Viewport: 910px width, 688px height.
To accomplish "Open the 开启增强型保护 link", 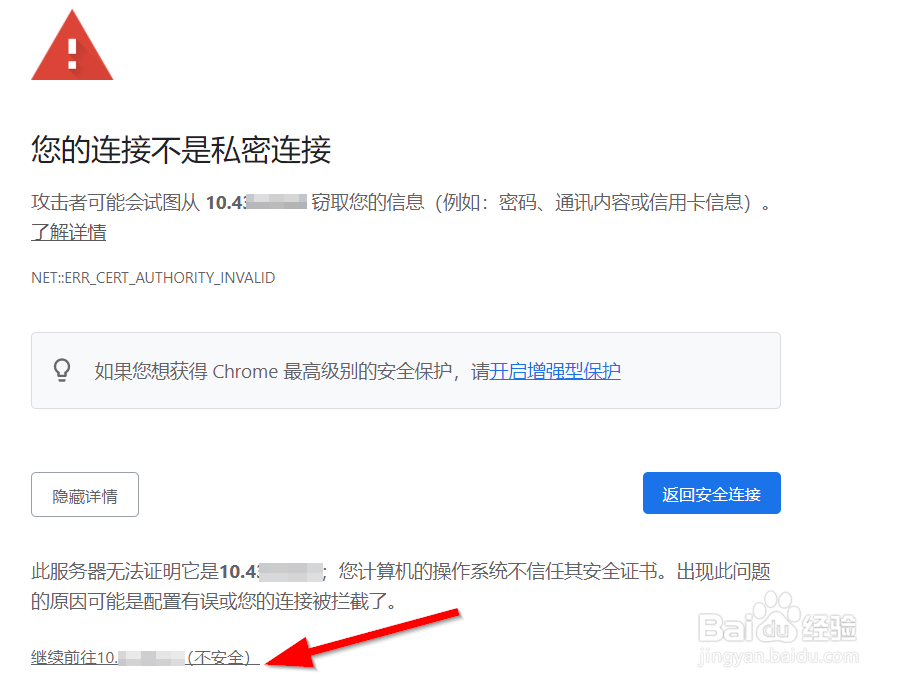I will point(555,371).
